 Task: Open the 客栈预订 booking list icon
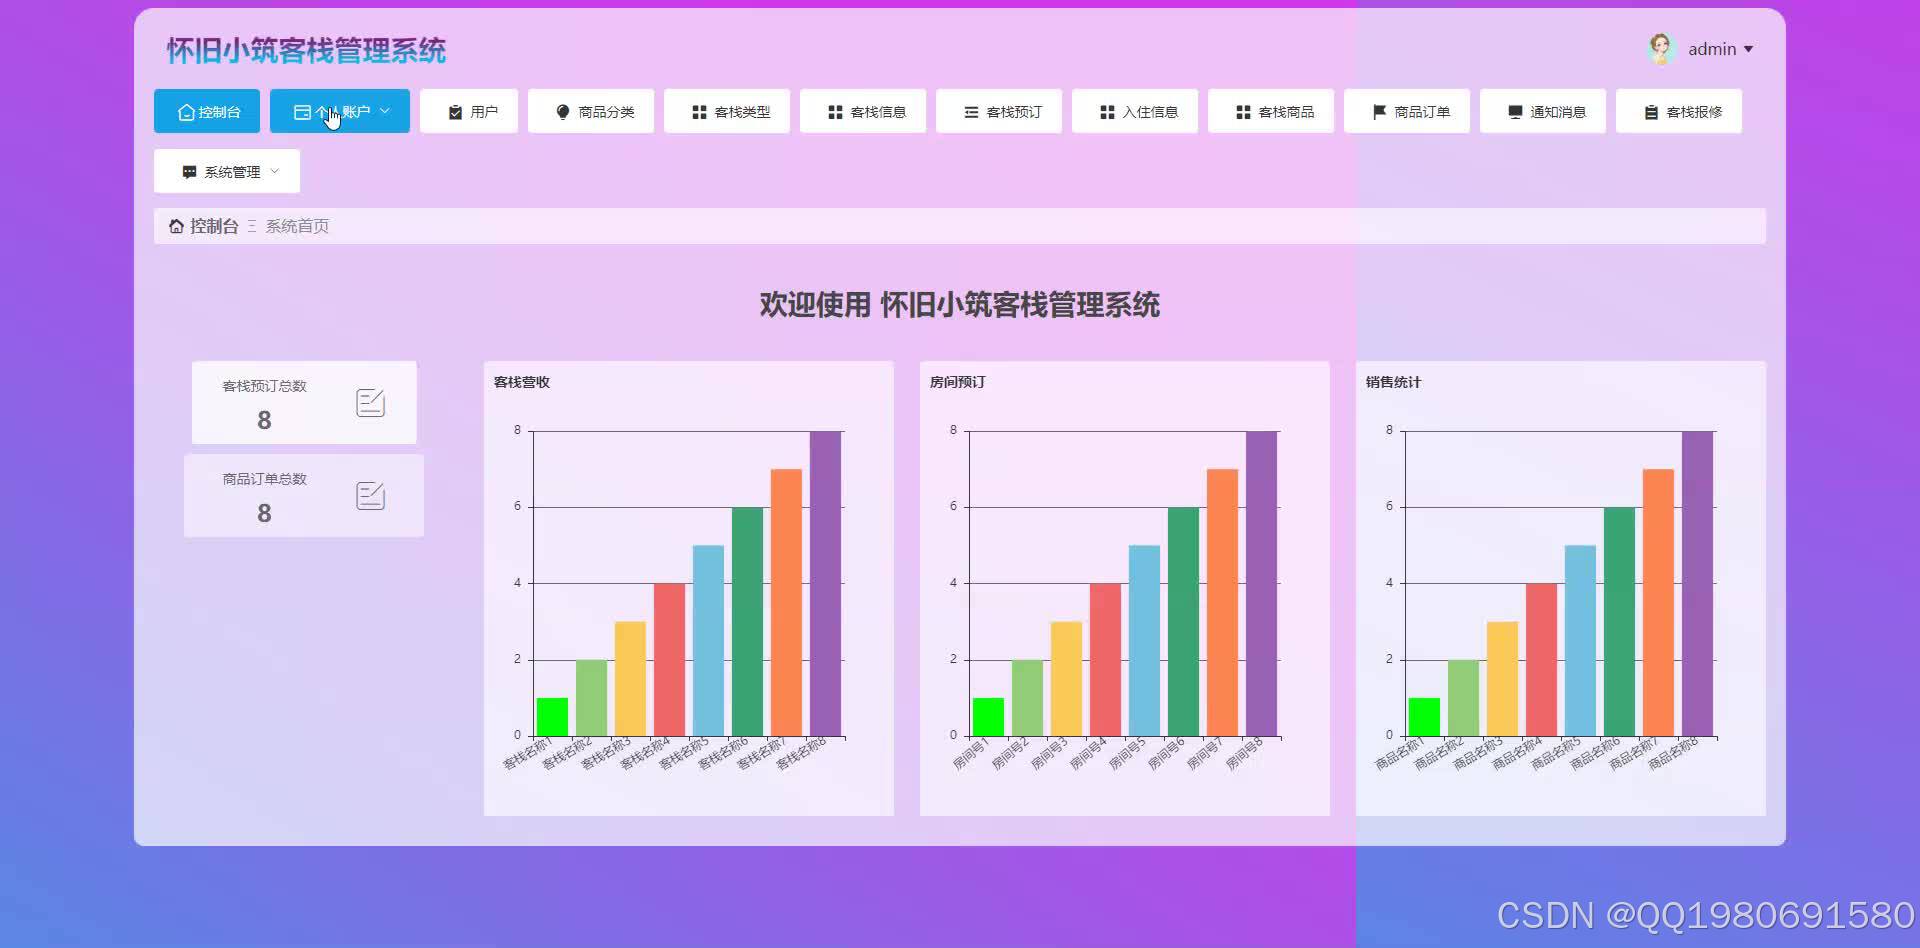969,111
